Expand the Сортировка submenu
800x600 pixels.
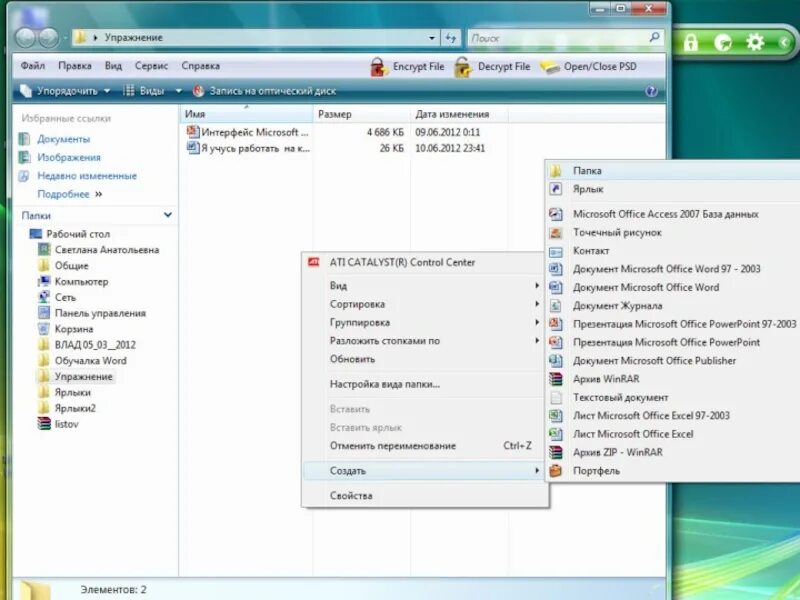(537, 304)
